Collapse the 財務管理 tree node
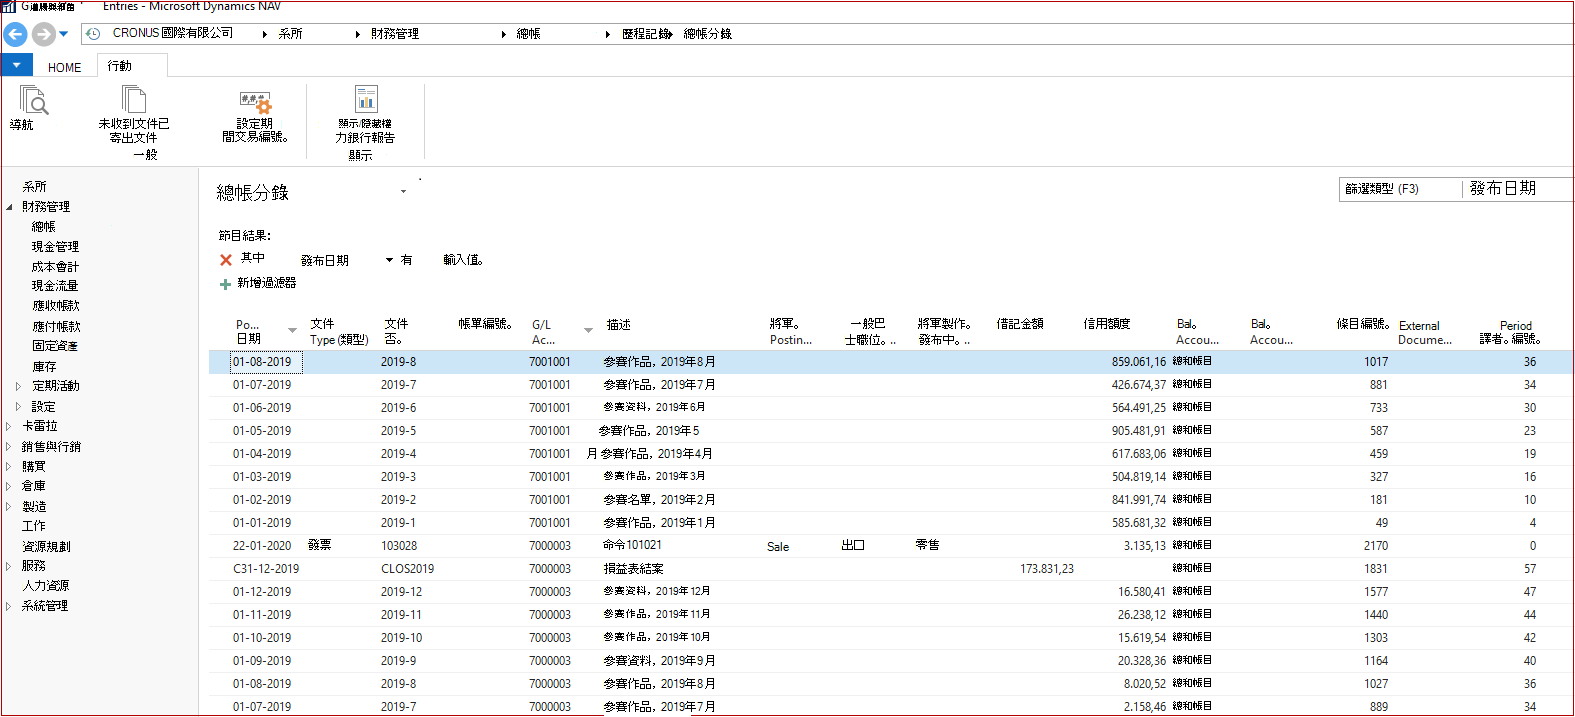Screen dimensions: 1575x717 9,207
